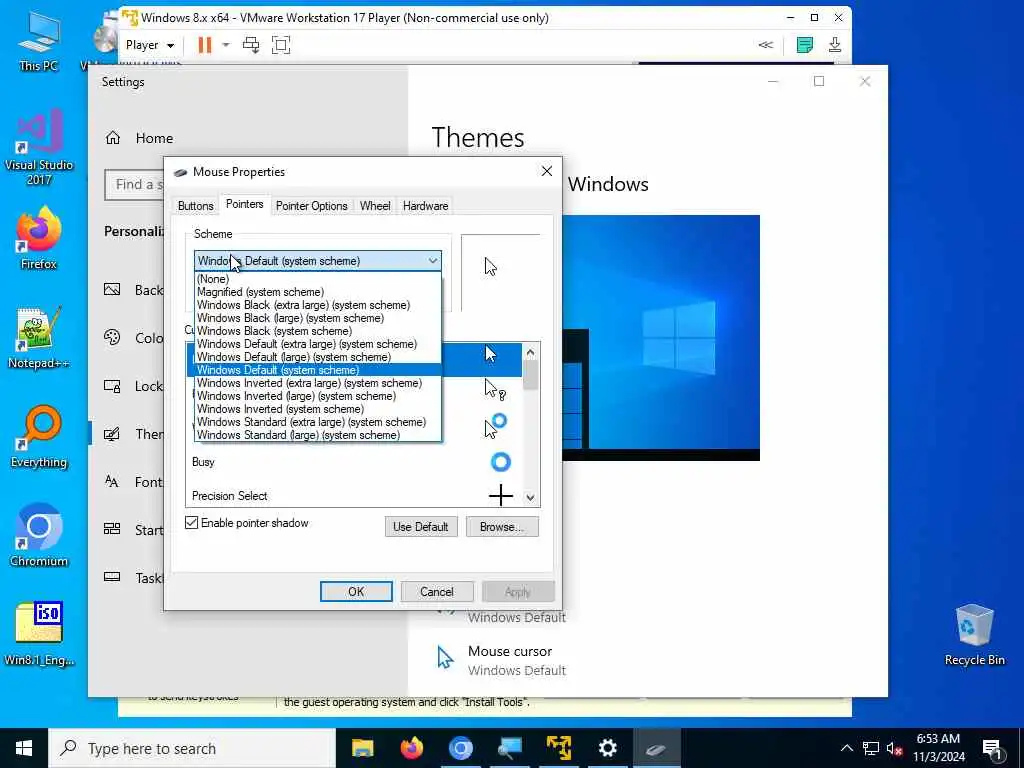Open the Win8.1 ISO file on desktop
The height and width of the screenshot is (768, 1024).
(x=39, y=634)
